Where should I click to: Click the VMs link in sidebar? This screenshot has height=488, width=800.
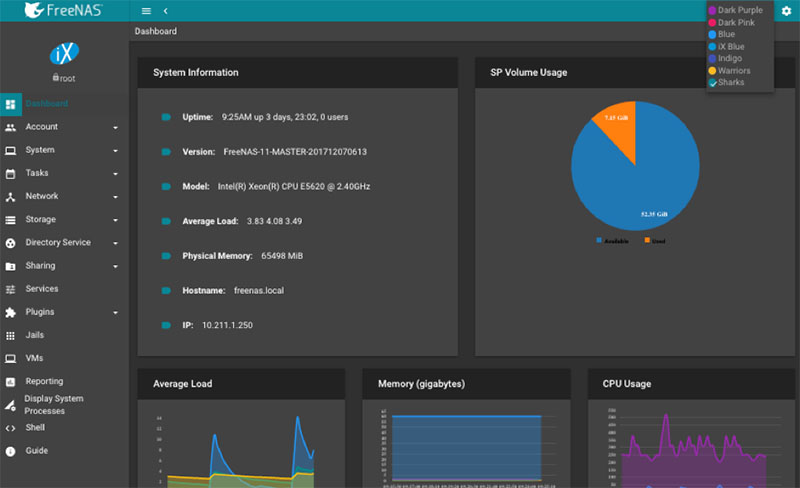click(34, 359)
